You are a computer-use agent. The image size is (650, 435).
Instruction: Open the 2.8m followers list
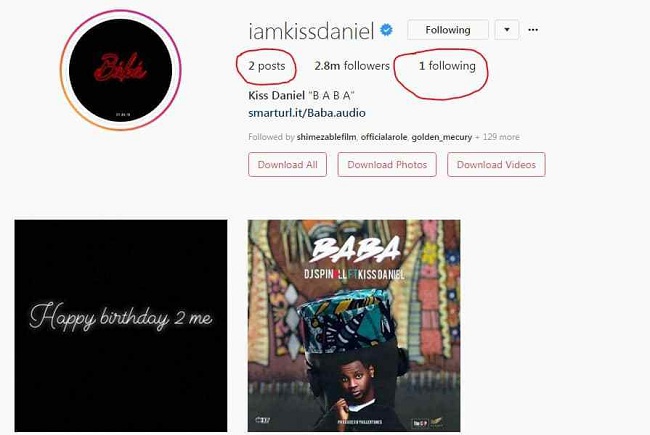(x=352, y=66)
